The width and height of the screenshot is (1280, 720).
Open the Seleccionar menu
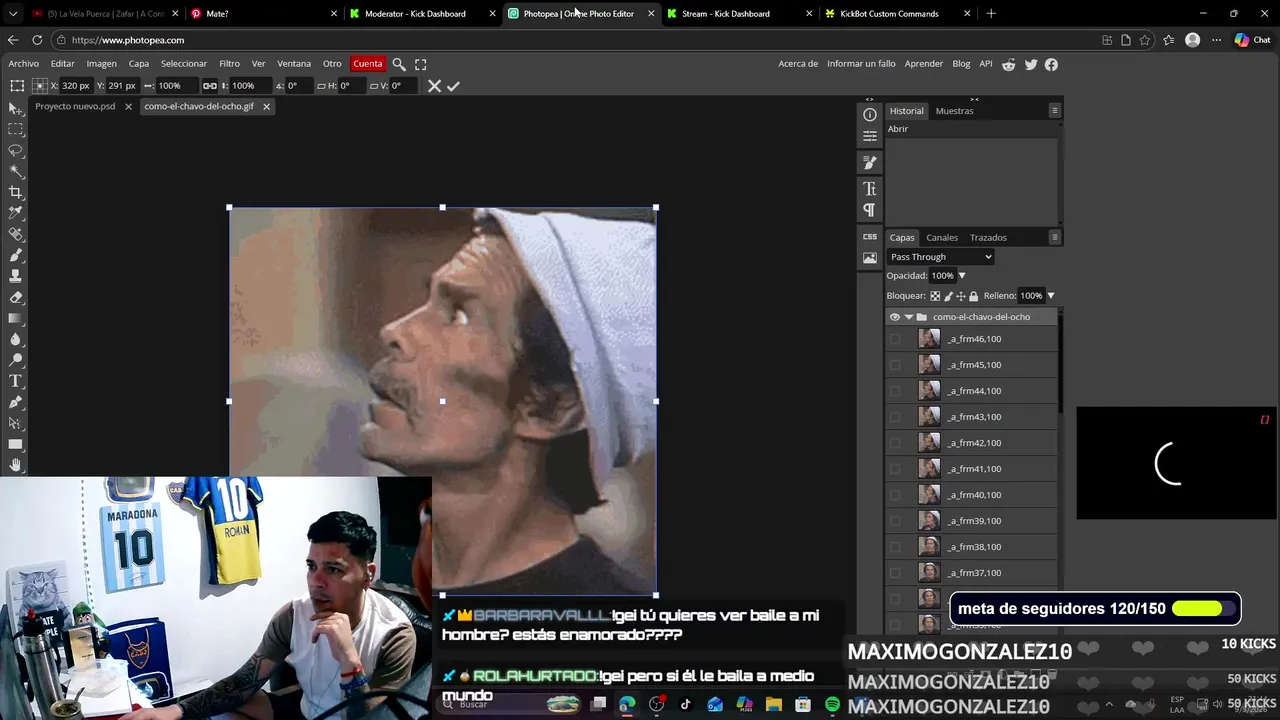(184, 64)
